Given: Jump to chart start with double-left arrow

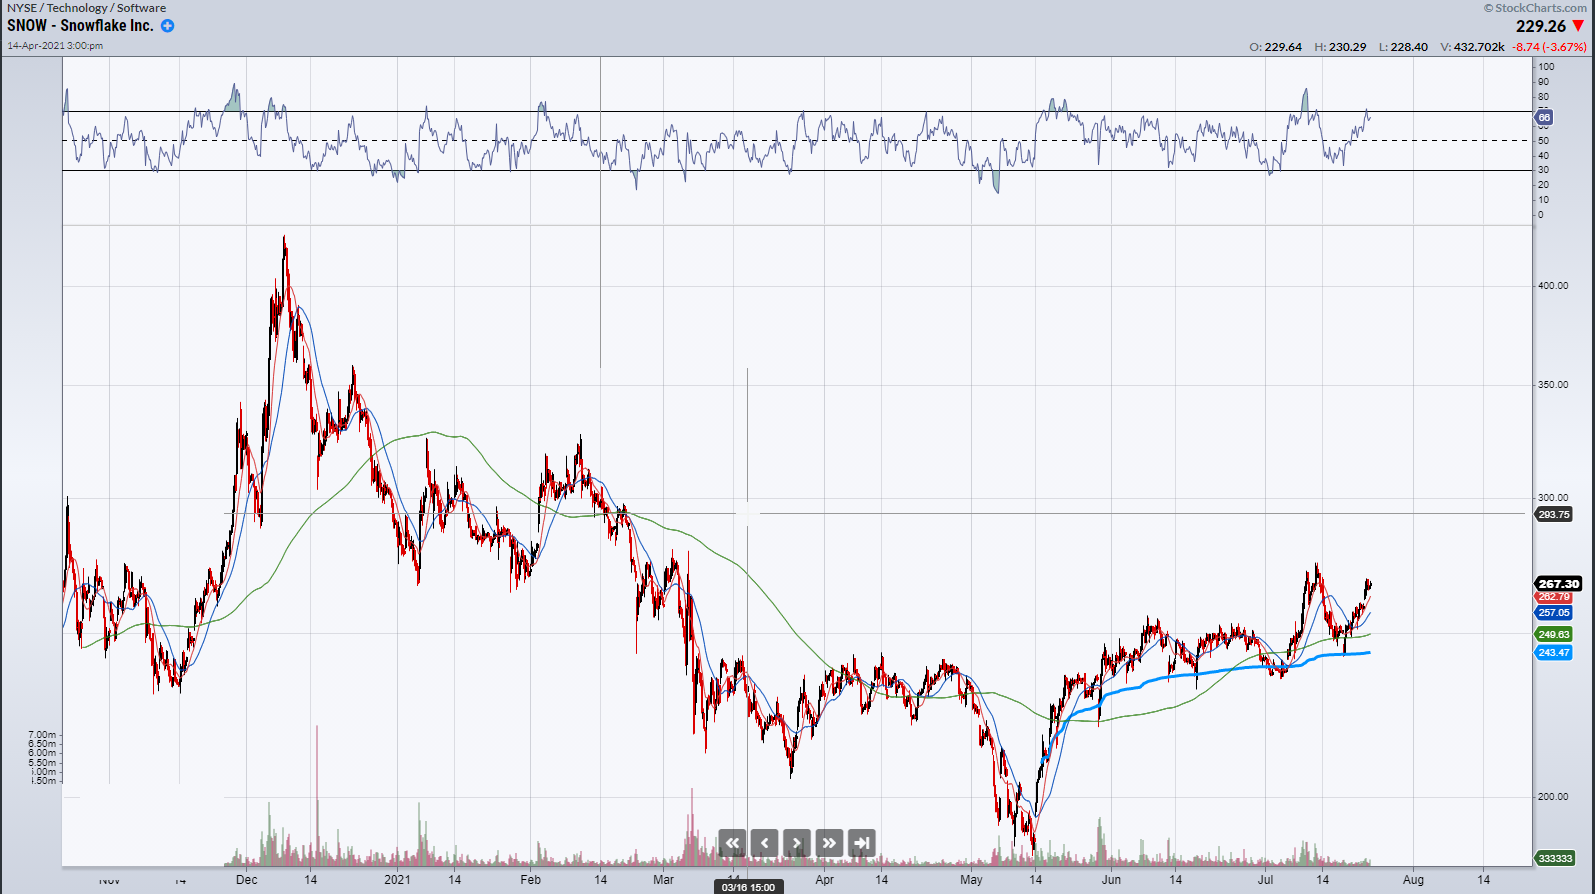Looking at the screenshot, I should [732, 843].
